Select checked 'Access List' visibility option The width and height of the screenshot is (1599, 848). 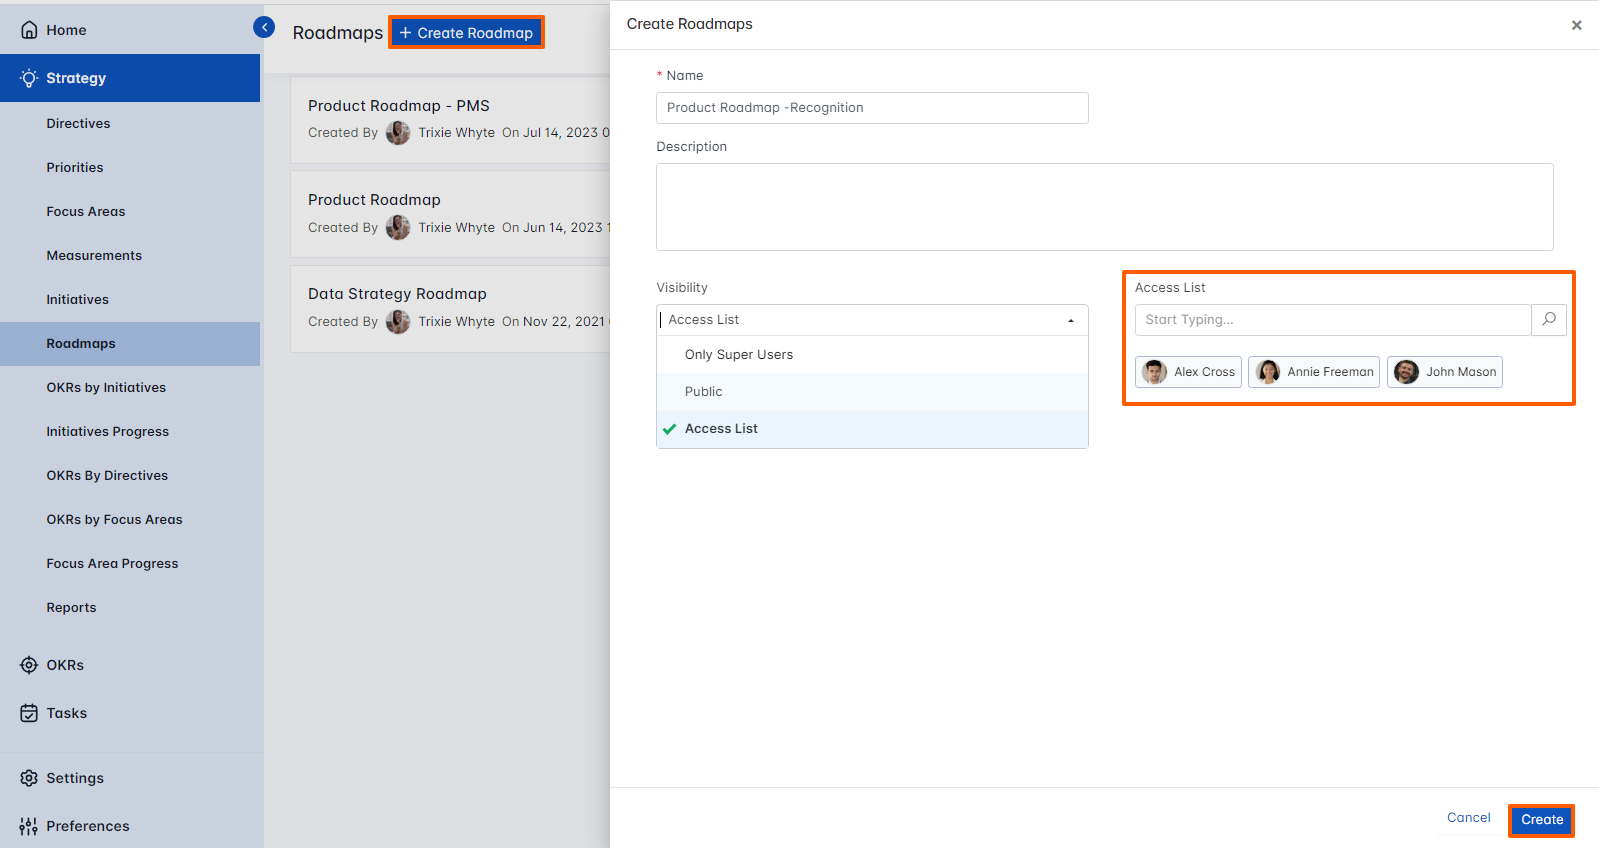click(x=721, y=429)
